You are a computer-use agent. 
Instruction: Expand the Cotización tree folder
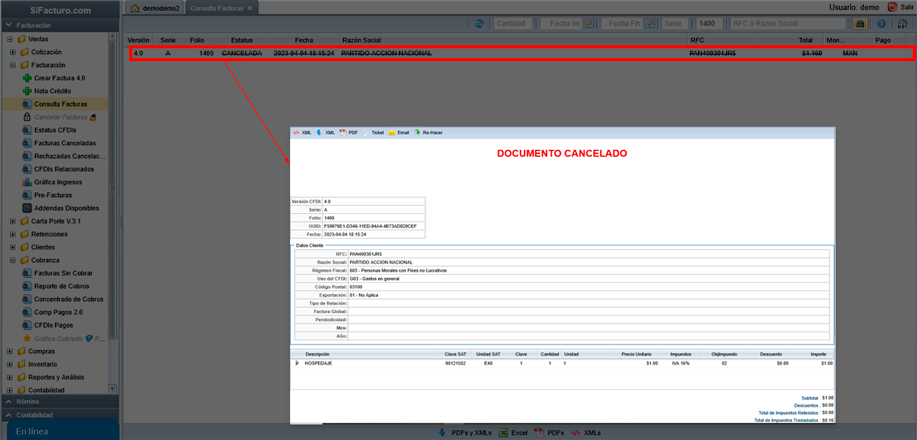12,52
